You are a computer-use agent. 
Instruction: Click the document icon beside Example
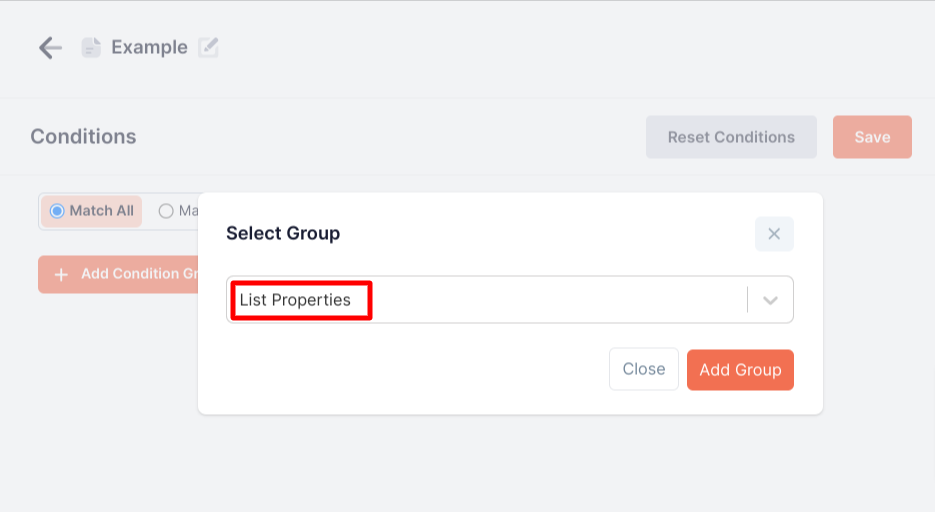91,48
